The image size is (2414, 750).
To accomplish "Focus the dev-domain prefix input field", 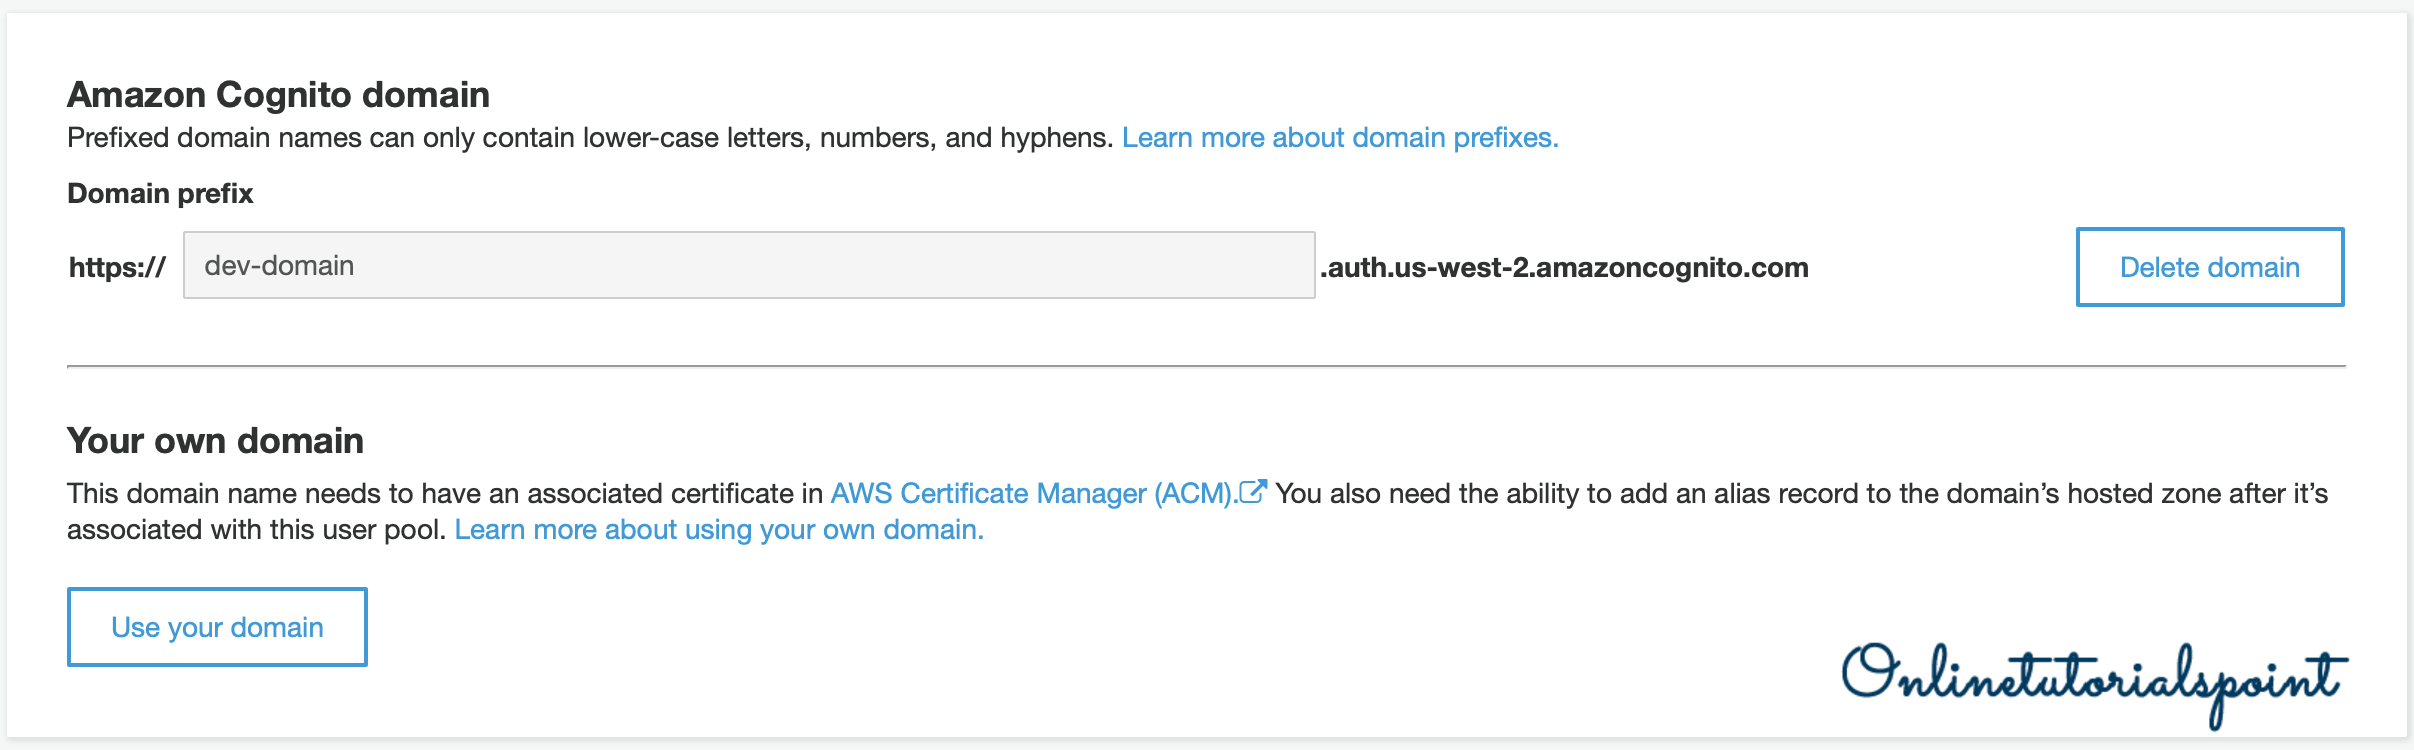I will pyautogui.click(x=748, y=266).
